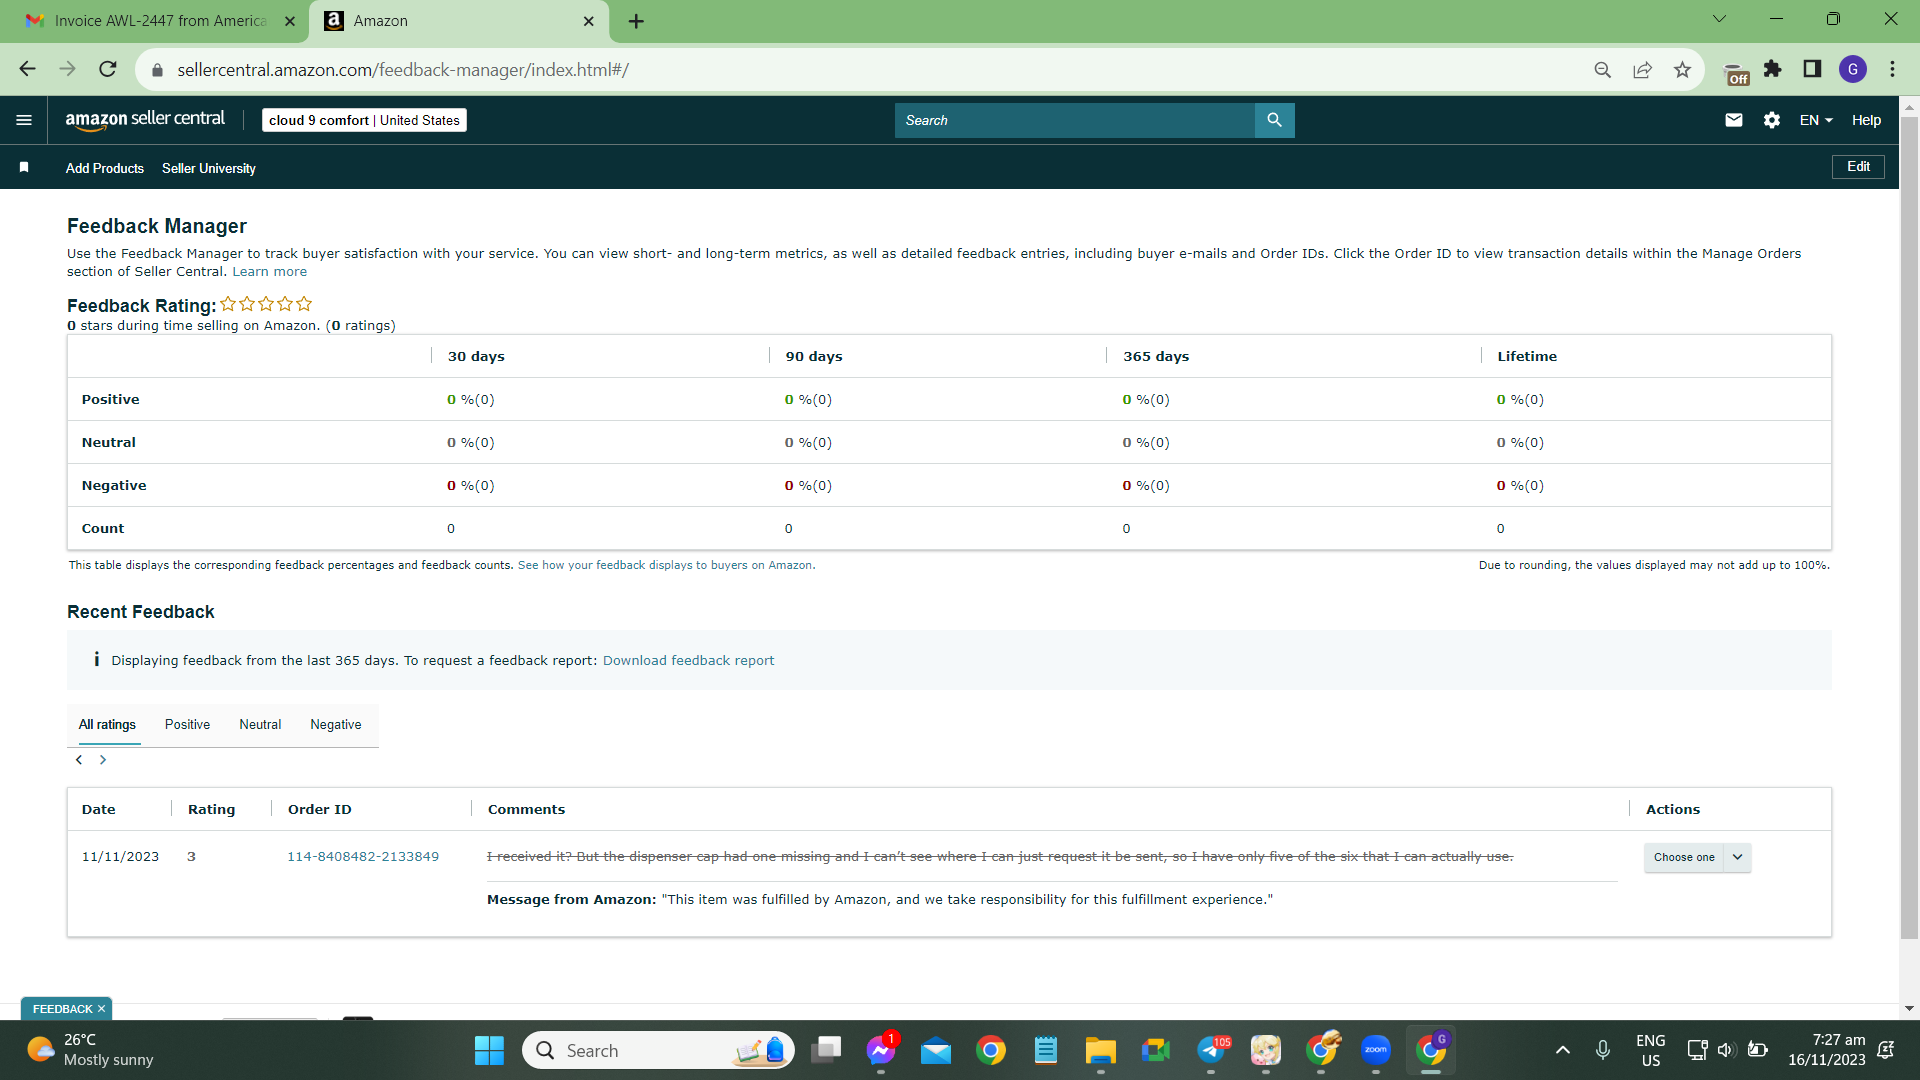Open buyer messages mail icon
The width and height of the screenshot is (1920, 1080).
point(1734,120)
